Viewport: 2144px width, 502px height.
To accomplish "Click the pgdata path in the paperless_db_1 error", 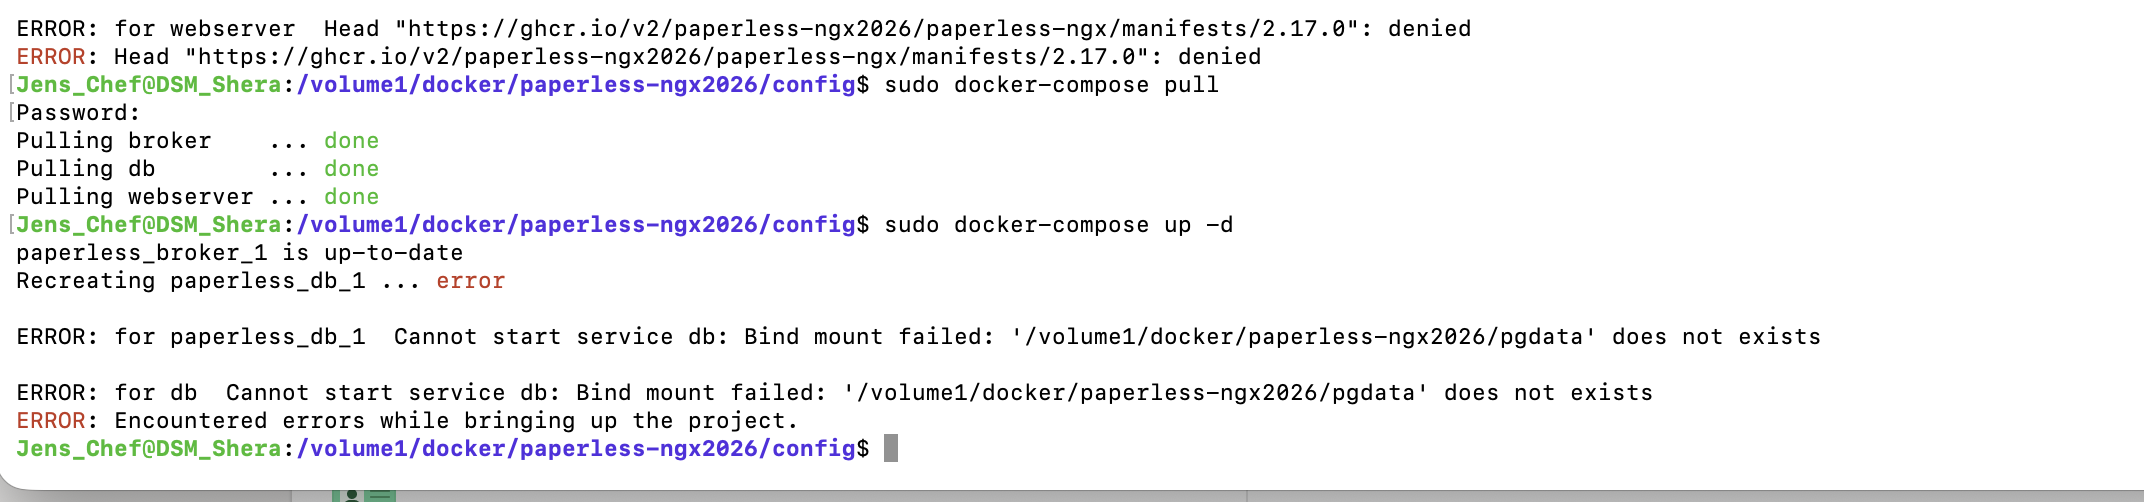I will pyautogui.click(x=1303, y=336).
